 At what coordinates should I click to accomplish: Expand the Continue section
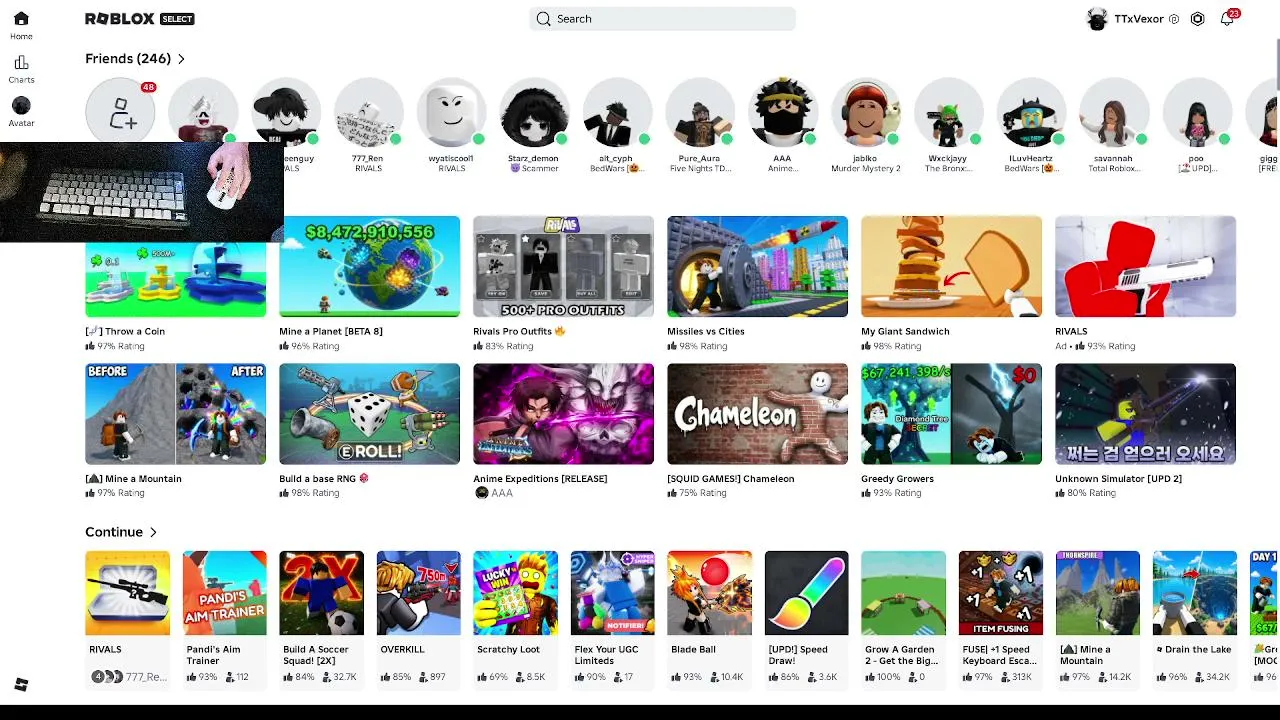(x=153, y=532)
